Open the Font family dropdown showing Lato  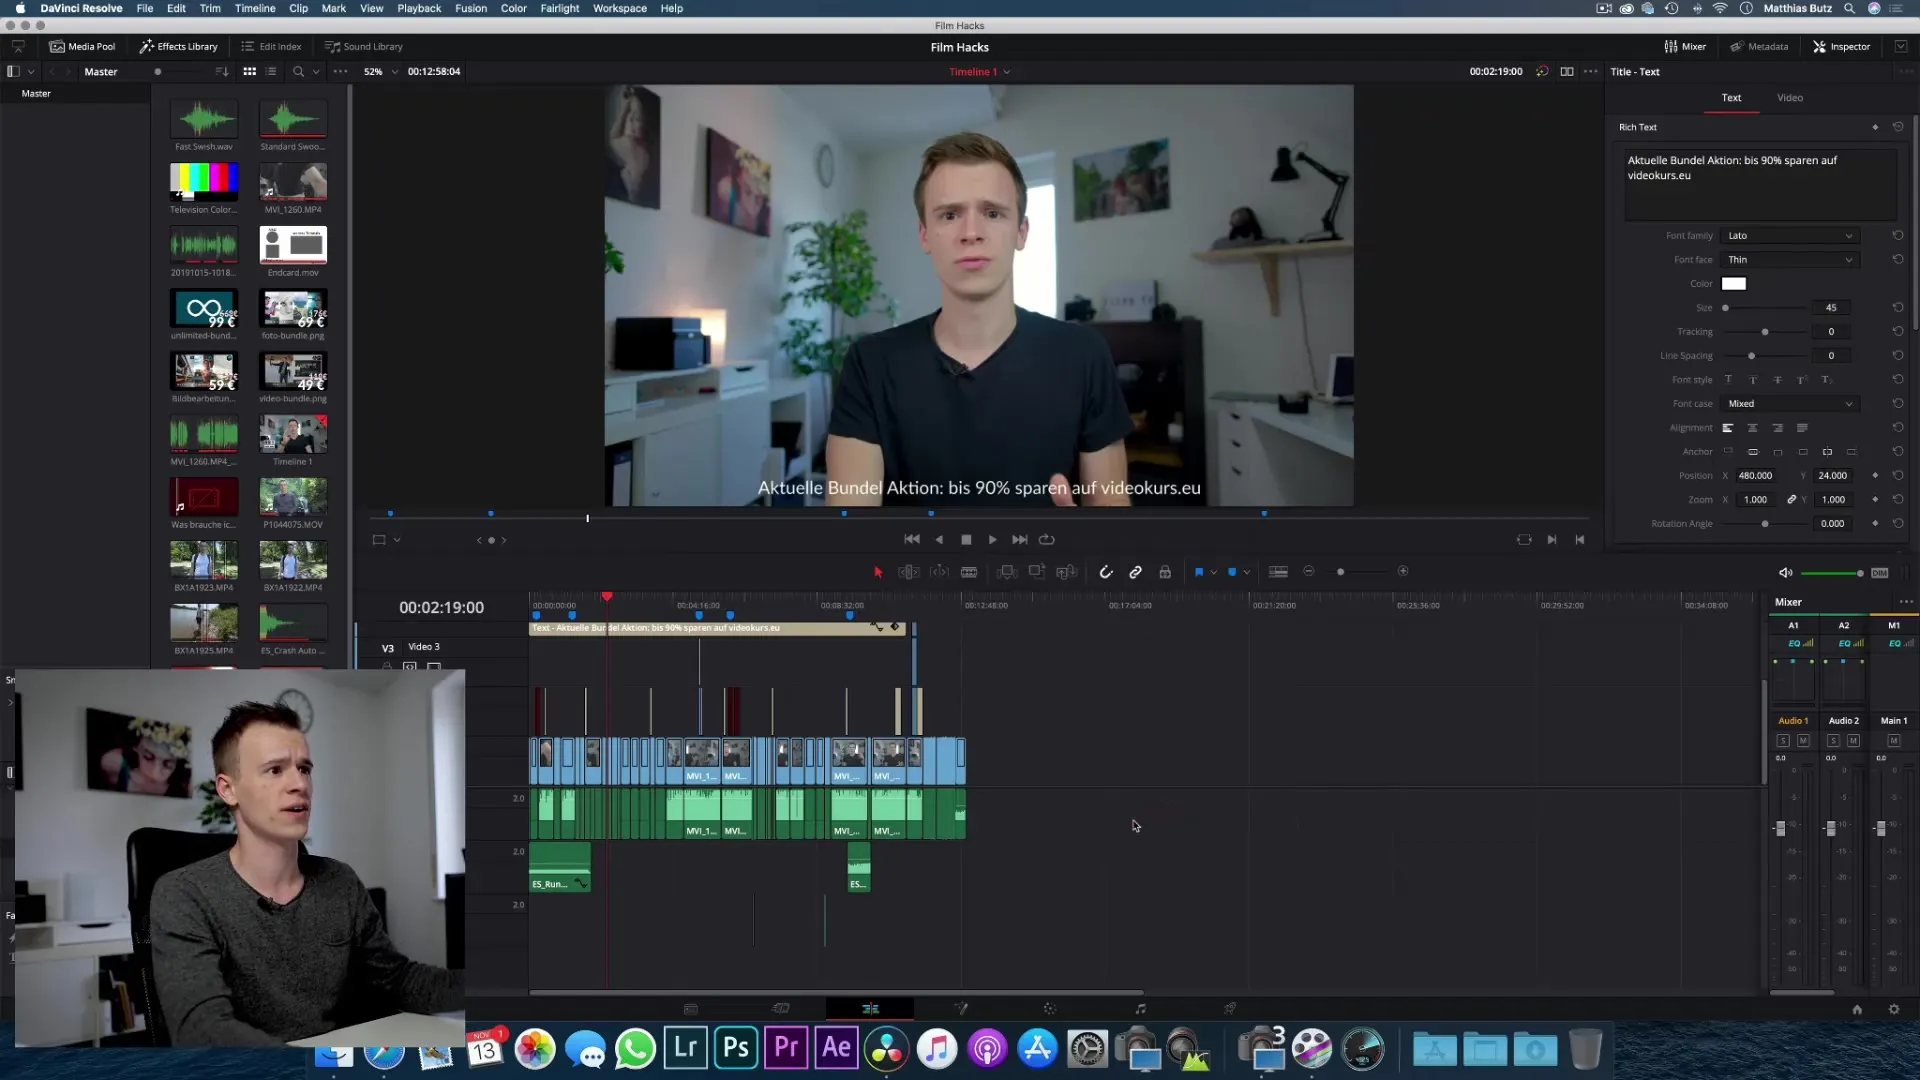[x=1789, y=236]
